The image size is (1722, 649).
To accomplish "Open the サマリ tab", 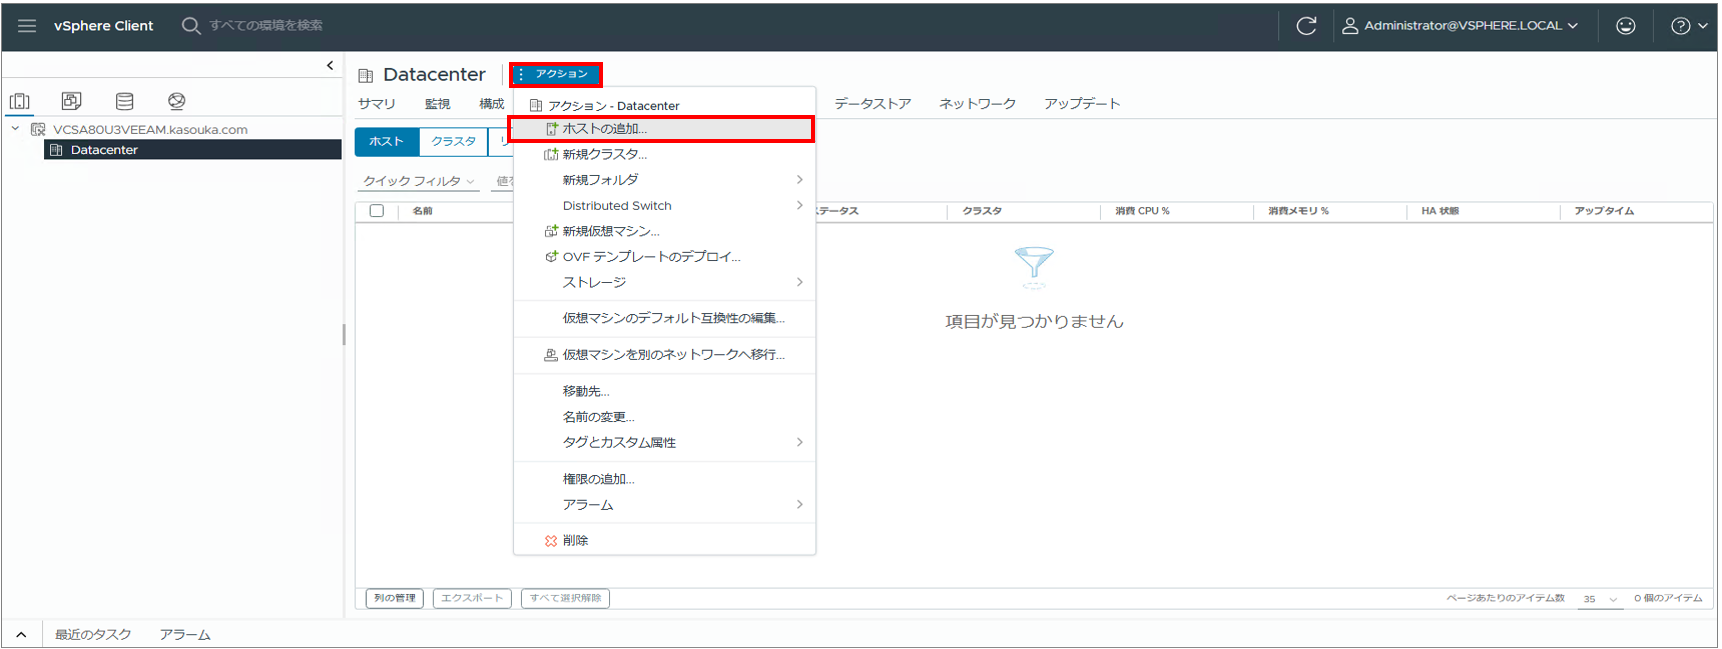I will click(x=377, y=104).
